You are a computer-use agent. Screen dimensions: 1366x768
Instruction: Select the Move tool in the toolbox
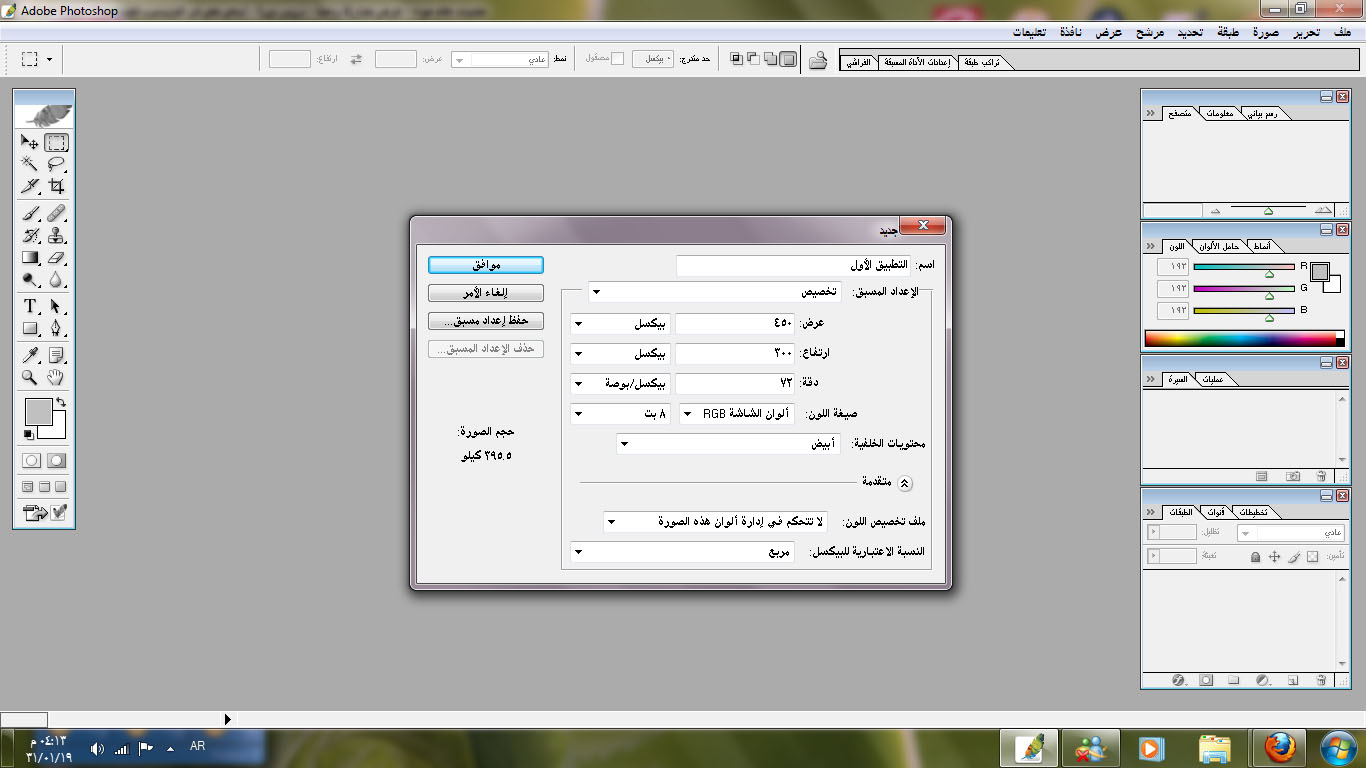pos(30,143)
